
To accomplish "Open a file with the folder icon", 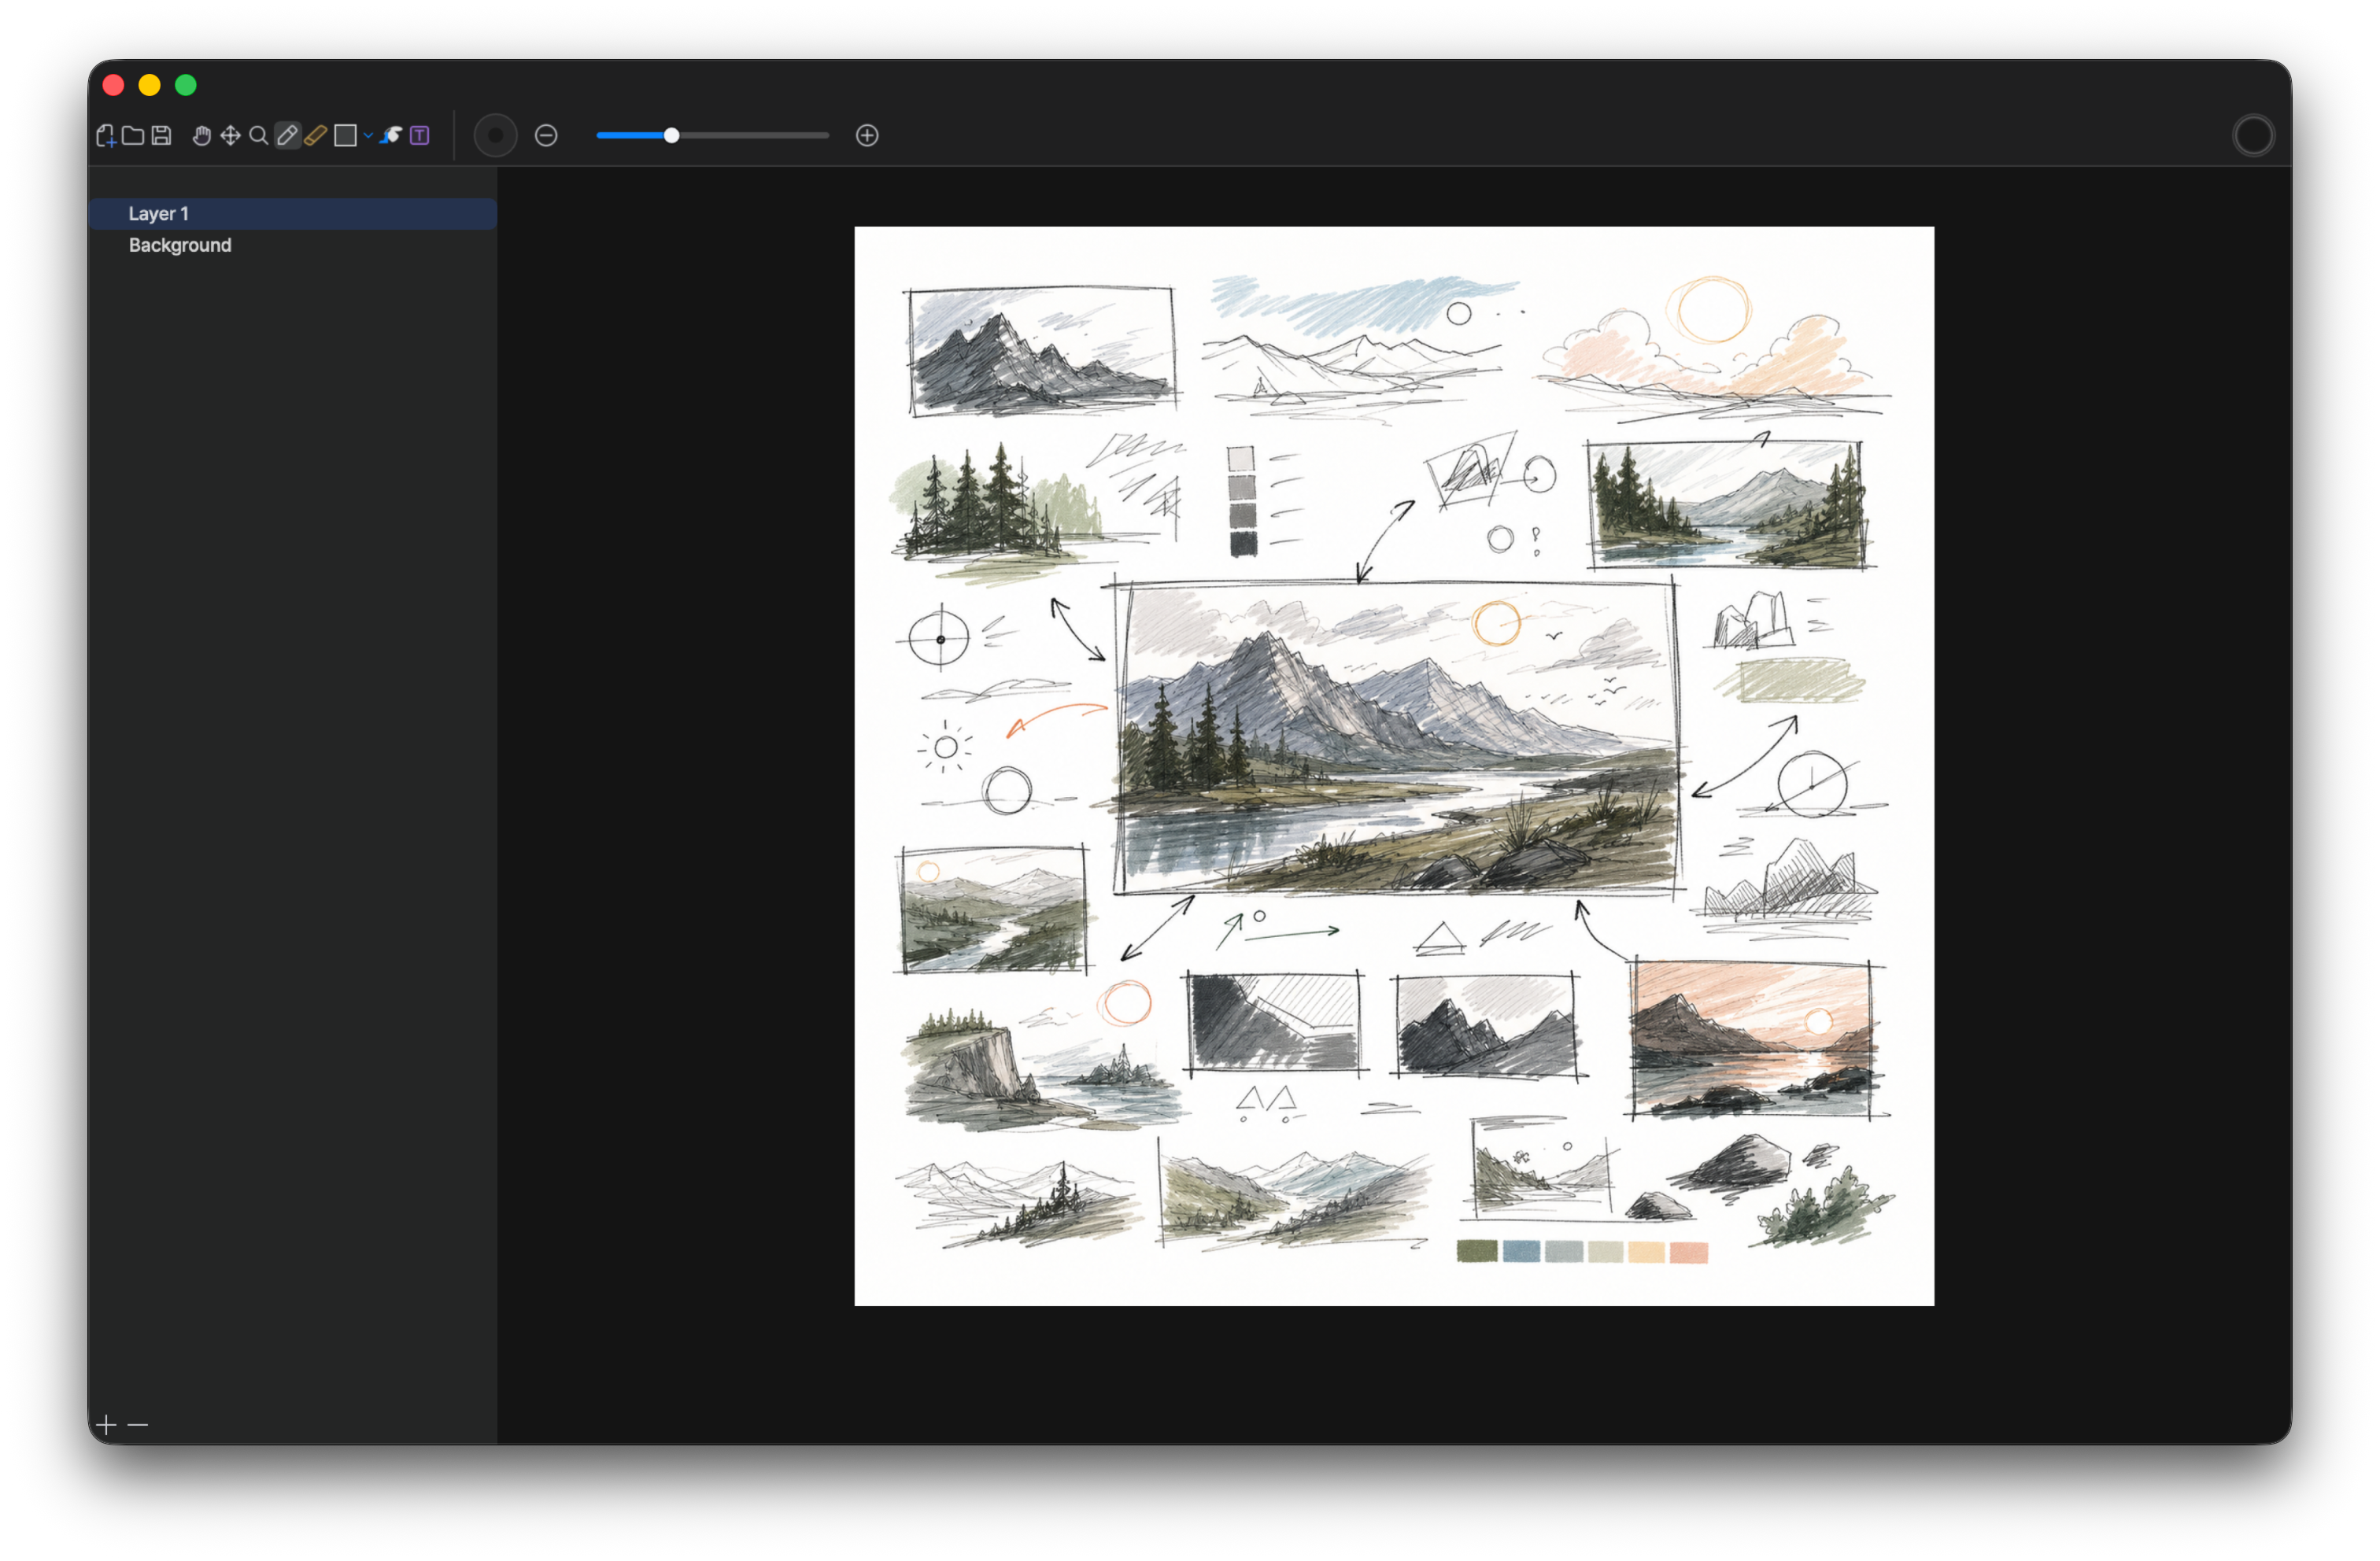I will point(133,136).
